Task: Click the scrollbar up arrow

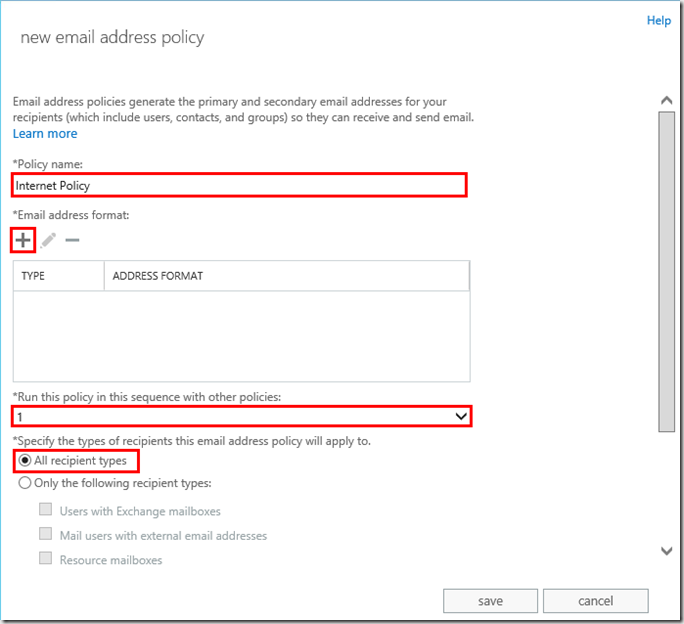Action: [666, 100]
